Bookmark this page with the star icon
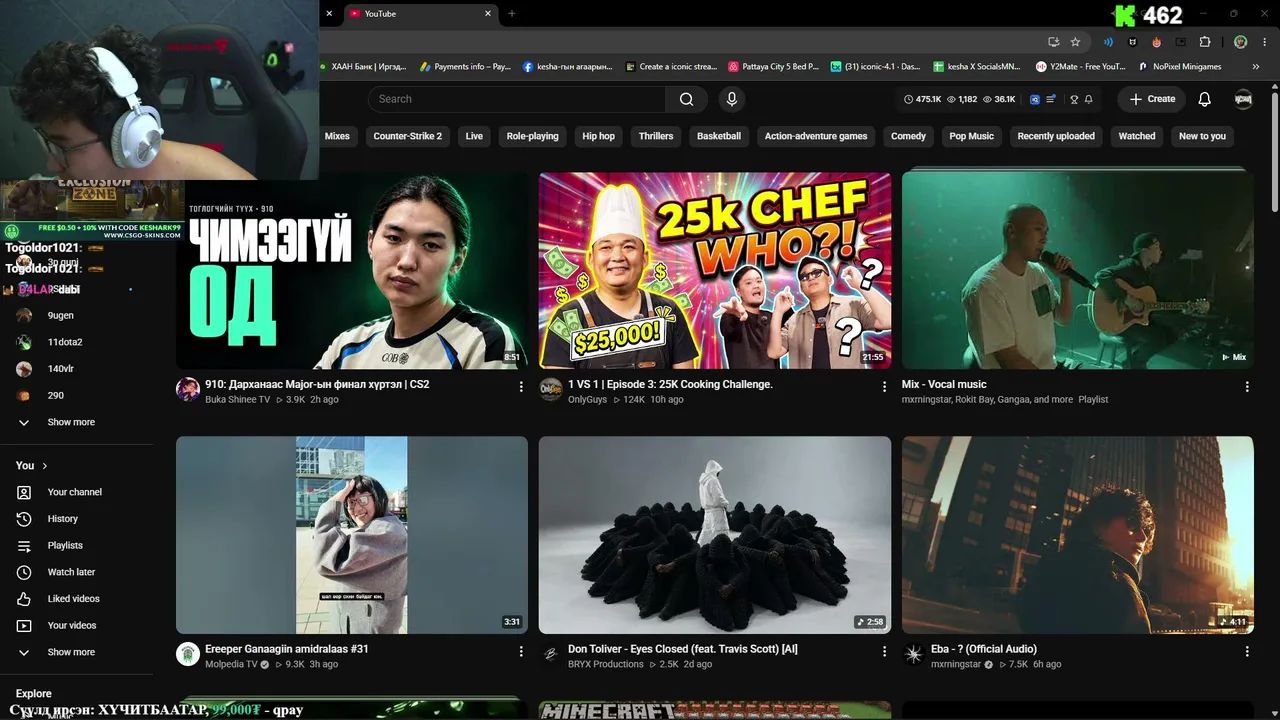 (x=1075, y=42)
